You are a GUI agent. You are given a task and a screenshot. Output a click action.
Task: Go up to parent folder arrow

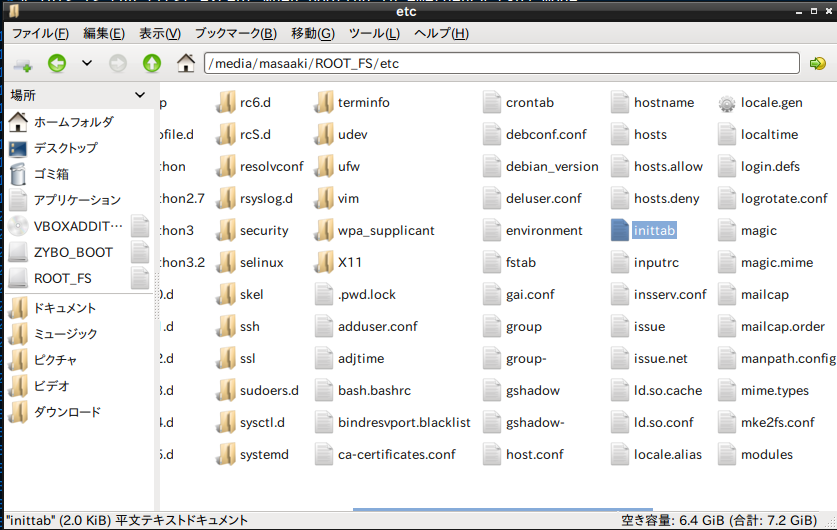click(152, 64)
